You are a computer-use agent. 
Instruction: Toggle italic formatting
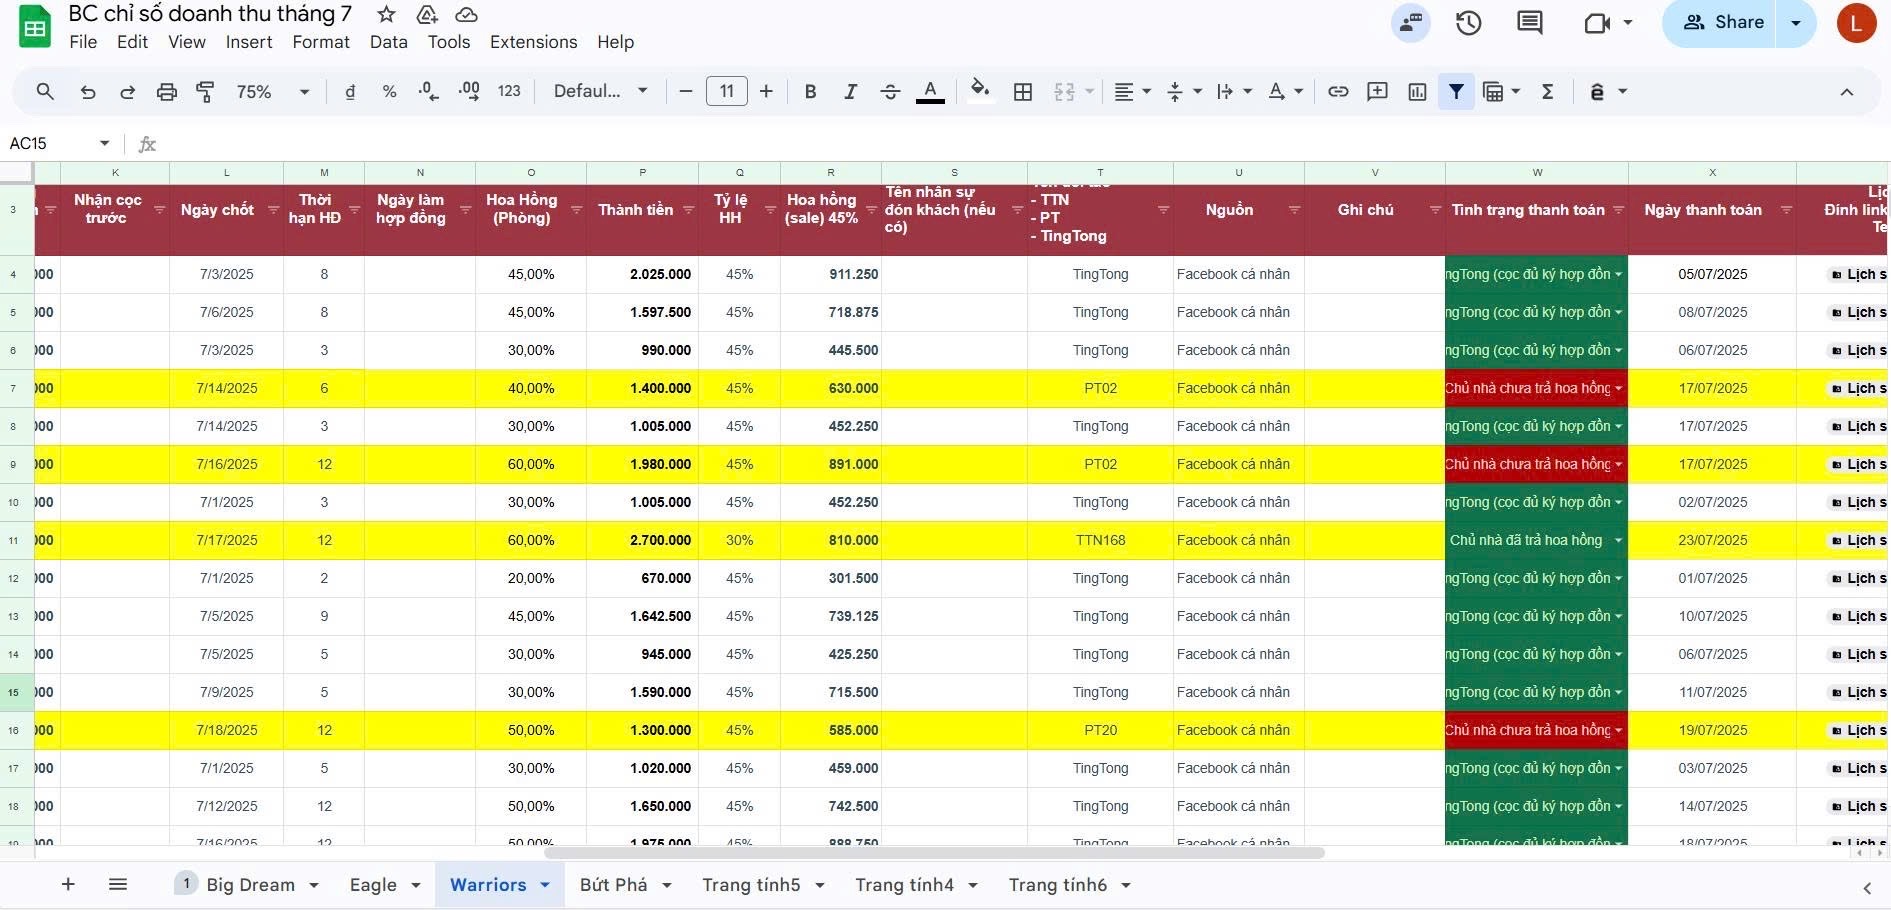[x=850, y=92]
